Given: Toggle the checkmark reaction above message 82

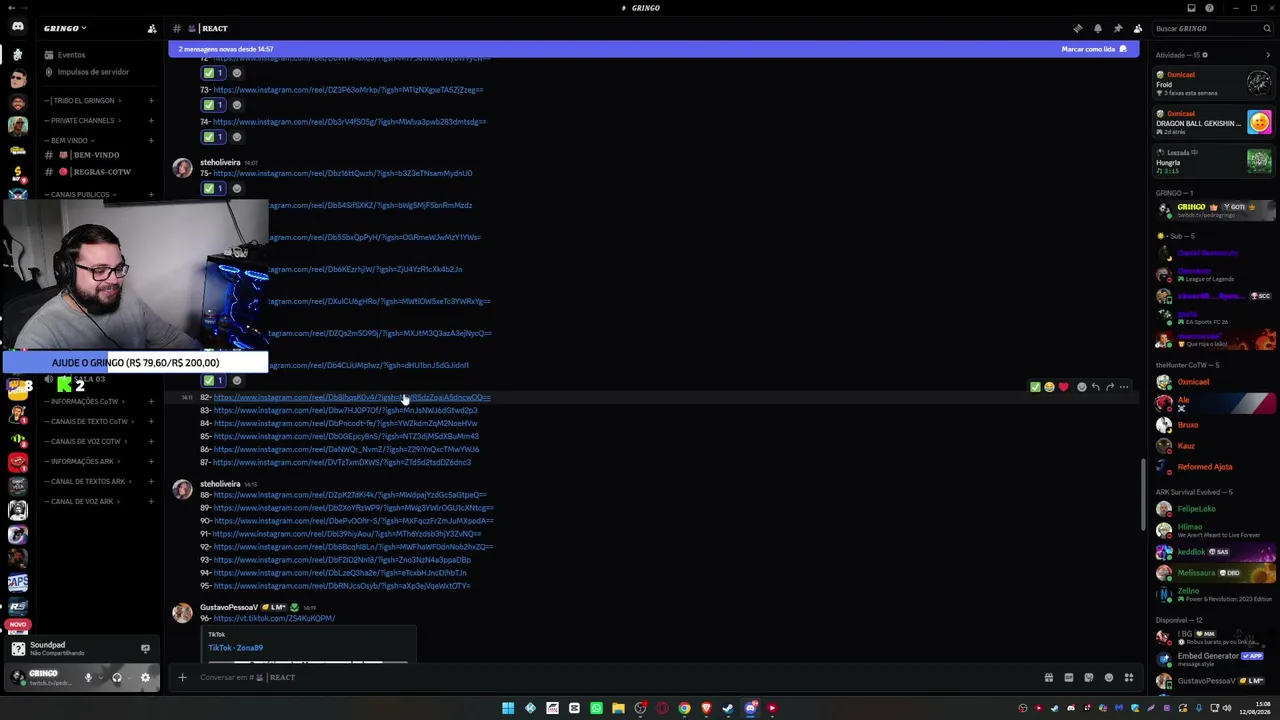Looking at the screenshot, I should tap(213, 380).
